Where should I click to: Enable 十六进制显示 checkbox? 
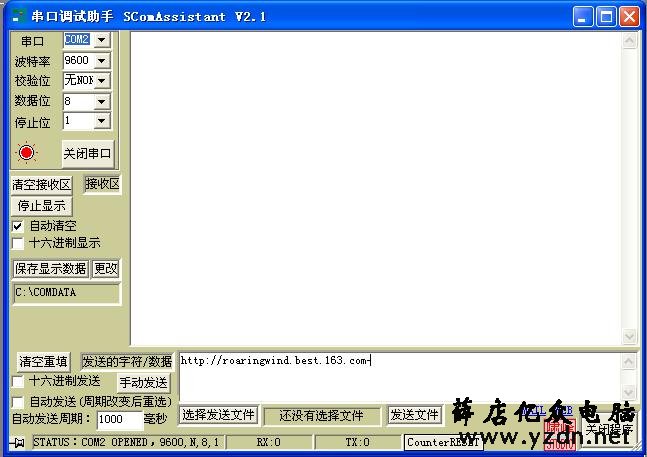tap(18, 243)
